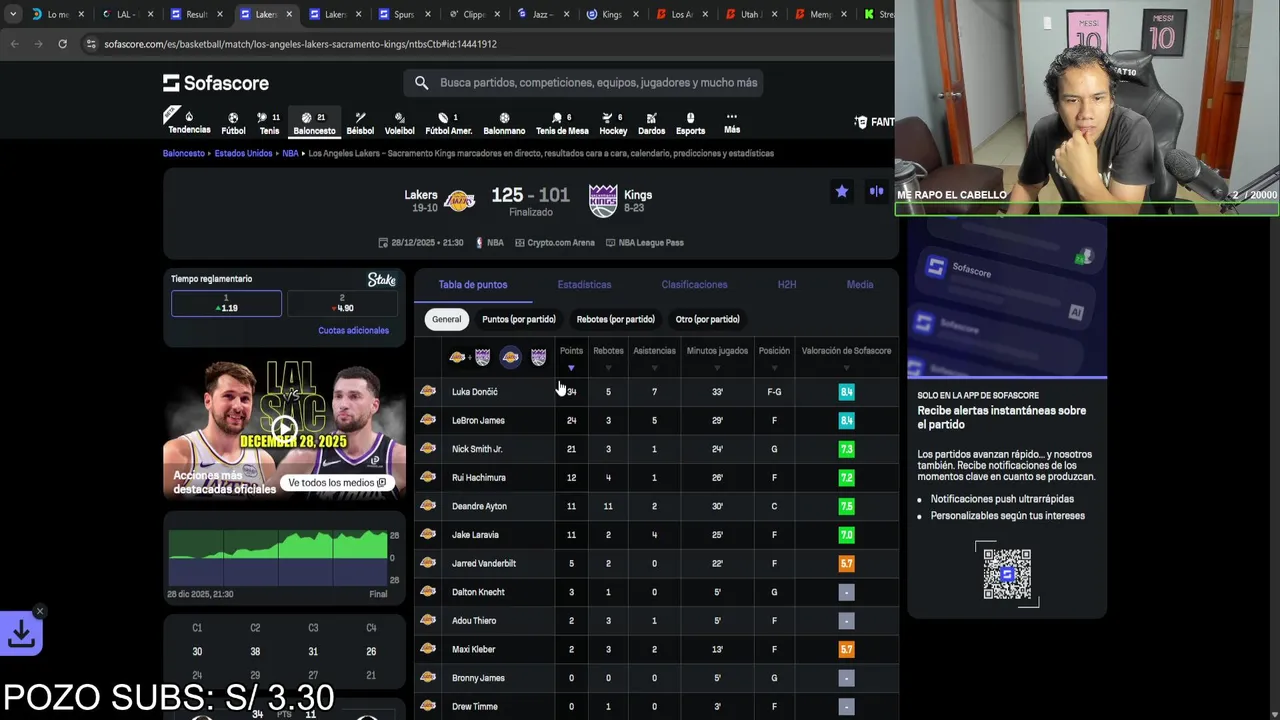This screenshot has width=1280, height=720.
Task: Open Deandre Ayton player row
Action: click(656, 506)
